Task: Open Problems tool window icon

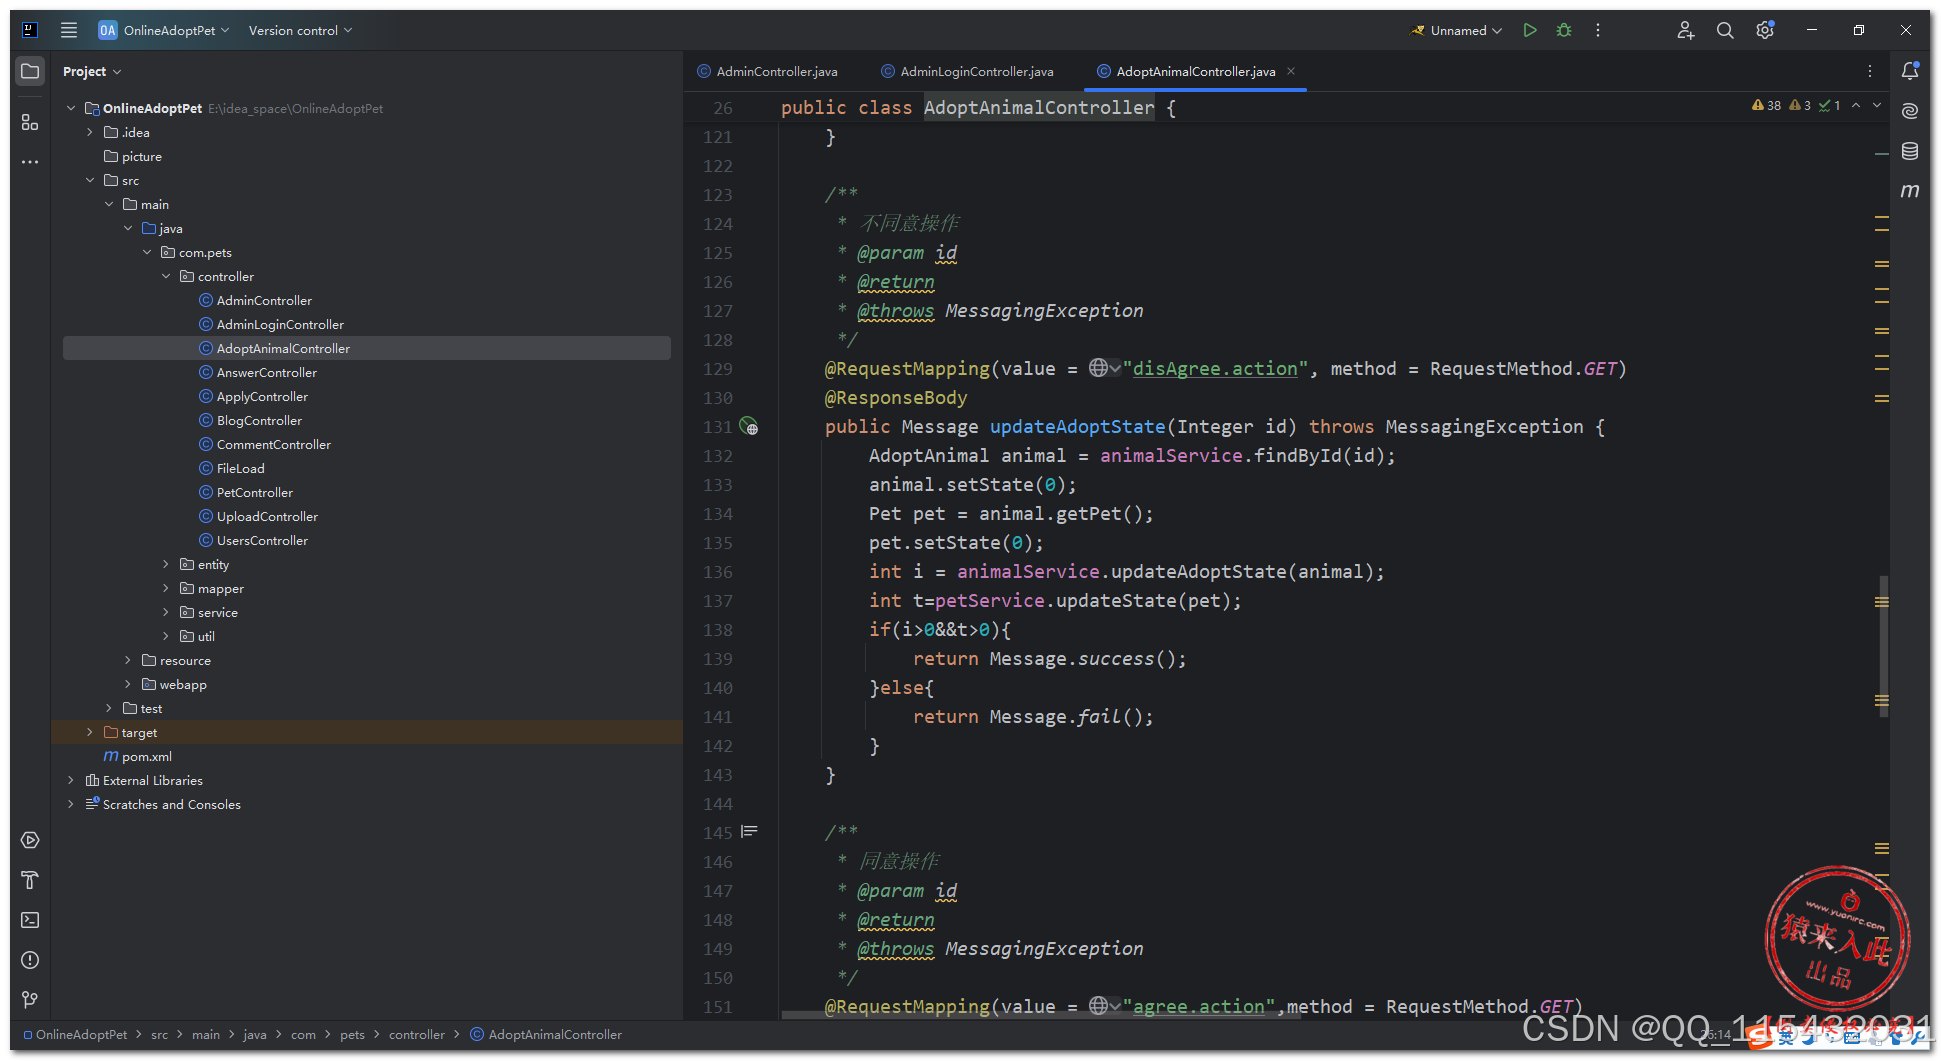Action: 30,960
